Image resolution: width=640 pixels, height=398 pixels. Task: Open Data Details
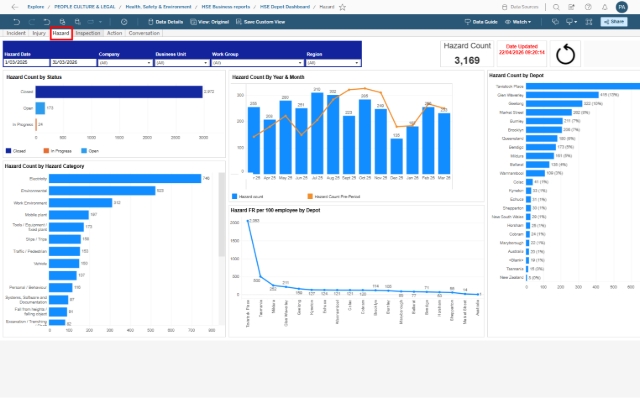pos(165,22)
